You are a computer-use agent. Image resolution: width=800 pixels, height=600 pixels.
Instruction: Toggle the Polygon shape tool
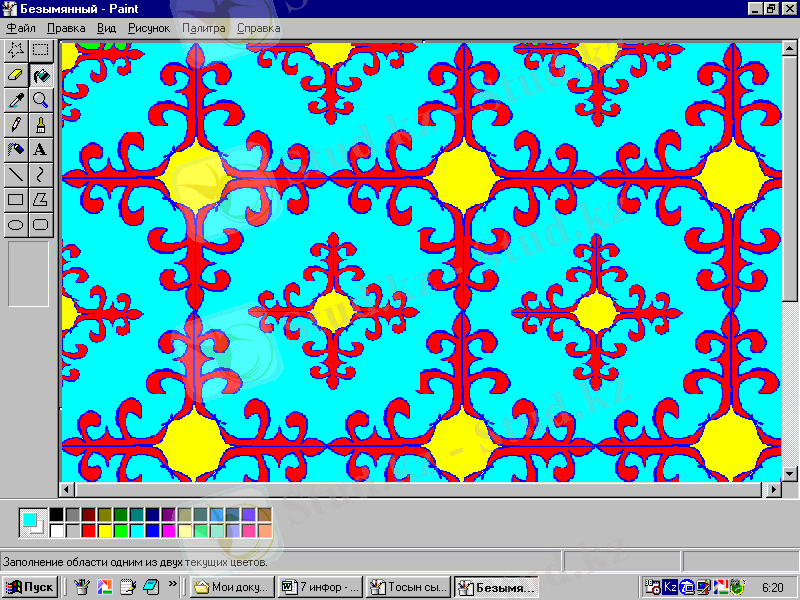(x=40, y=199)
